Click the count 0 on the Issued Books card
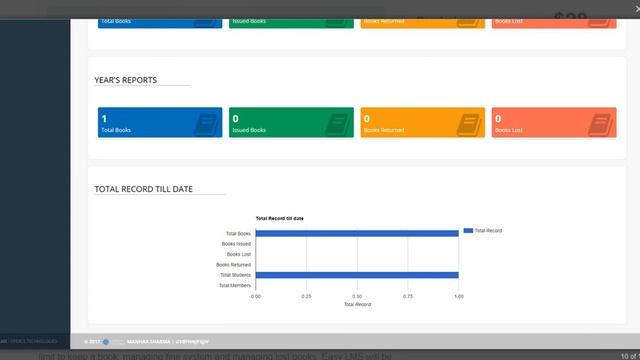Image resolution: width=640 pixels, height=360 pixels. 236,119
